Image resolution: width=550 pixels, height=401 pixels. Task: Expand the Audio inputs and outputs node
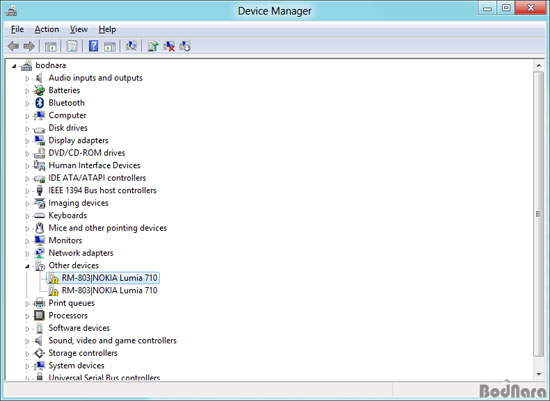27,79
